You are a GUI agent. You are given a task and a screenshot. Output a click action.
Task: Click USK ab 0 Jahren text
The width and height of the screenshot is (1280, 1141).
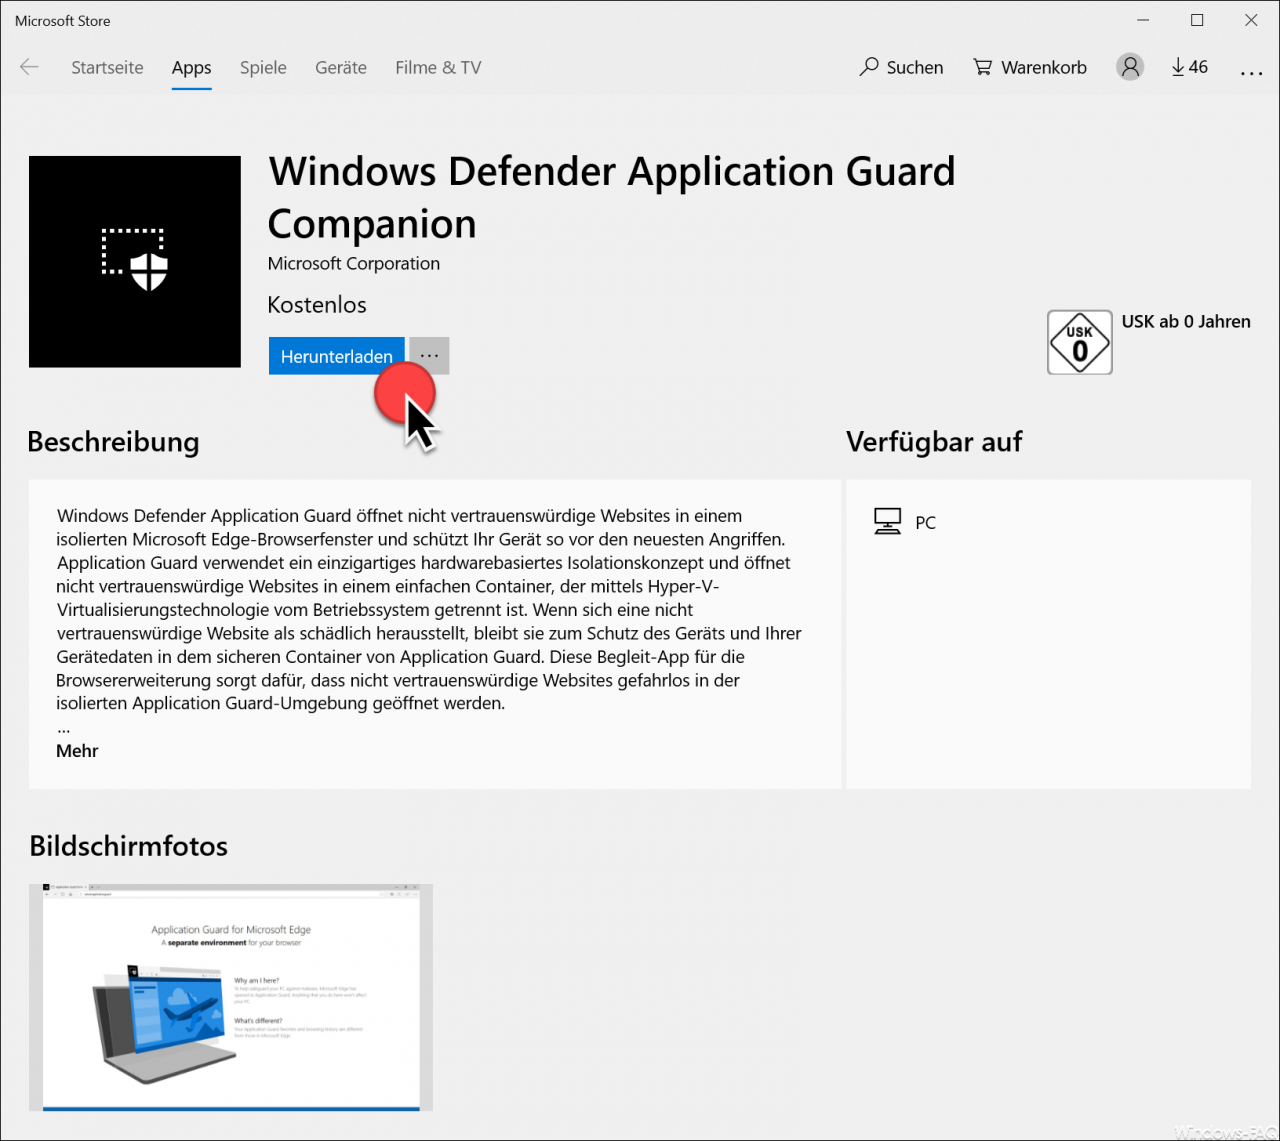1186,321
